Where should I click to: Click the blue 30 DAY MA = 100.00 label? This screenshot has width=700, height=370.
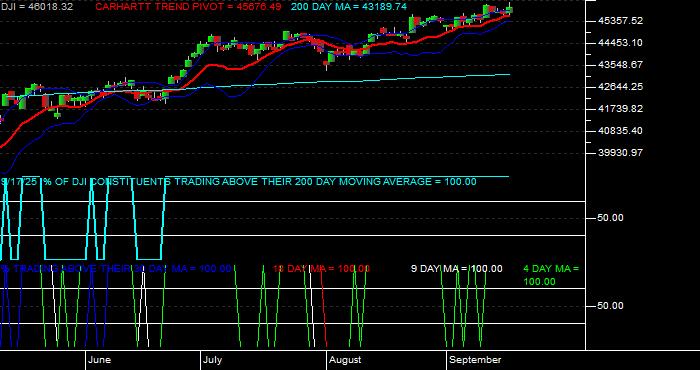point(116,269)
